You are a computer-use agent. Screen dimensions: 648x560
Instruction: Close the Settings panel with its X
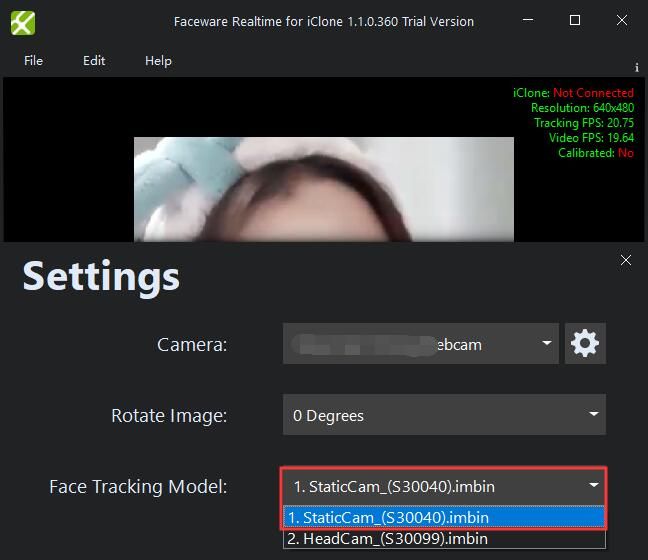(626, 260)
